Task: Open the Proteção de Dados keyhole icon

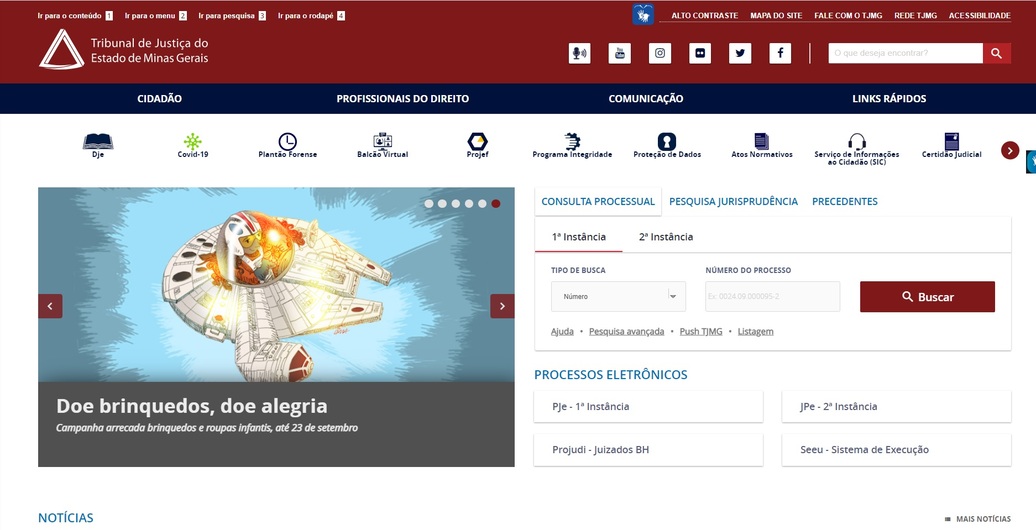Action: click(x=667, y=141)
